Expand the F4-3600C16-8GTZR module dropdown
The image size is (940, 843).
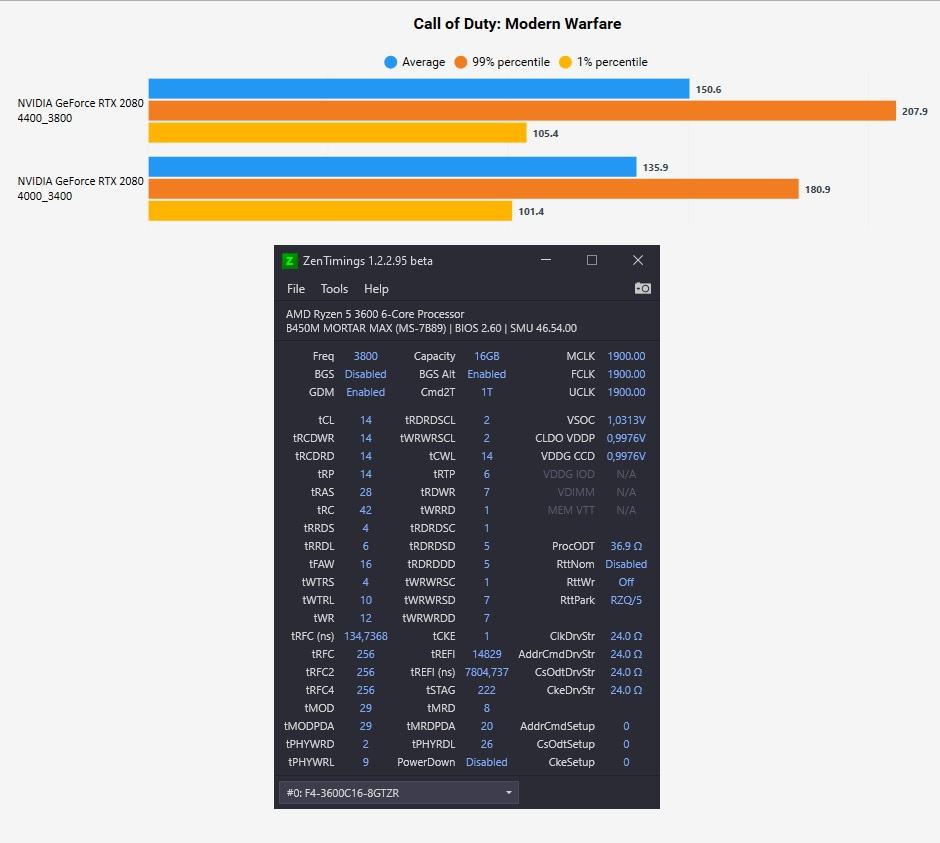(x=399, y=793)
